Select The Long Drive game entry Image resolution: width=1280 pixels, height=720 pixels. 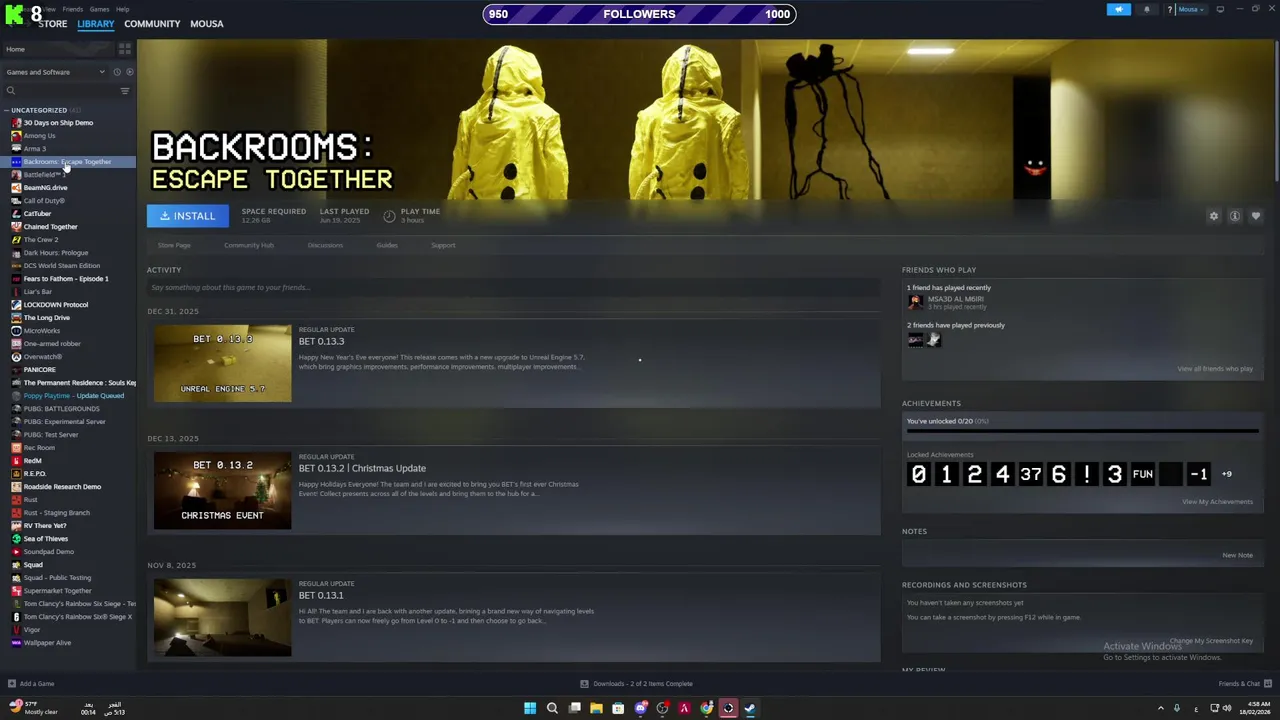[x=47, y=318]
